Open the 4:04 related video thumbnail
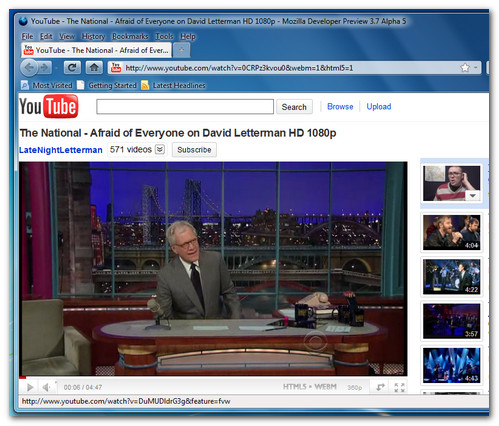This screenshot has height=426, width=499. 451,232
